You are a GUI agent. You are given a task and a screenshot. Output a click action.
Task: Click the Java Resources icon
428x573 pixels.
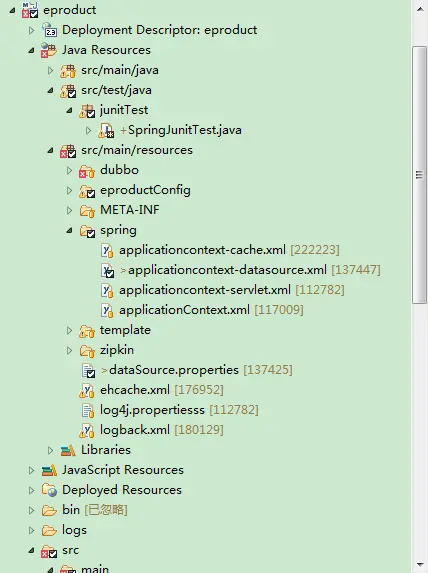49,50
